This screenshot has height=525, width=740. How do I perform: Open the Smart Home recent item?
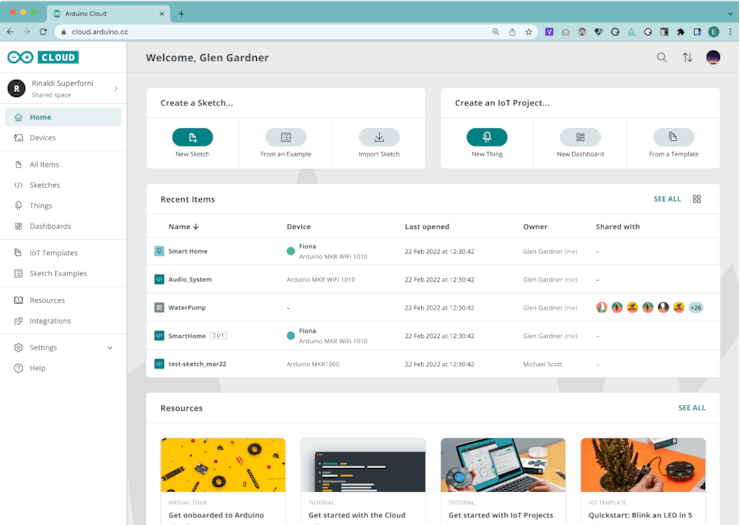tap(187, 251)
